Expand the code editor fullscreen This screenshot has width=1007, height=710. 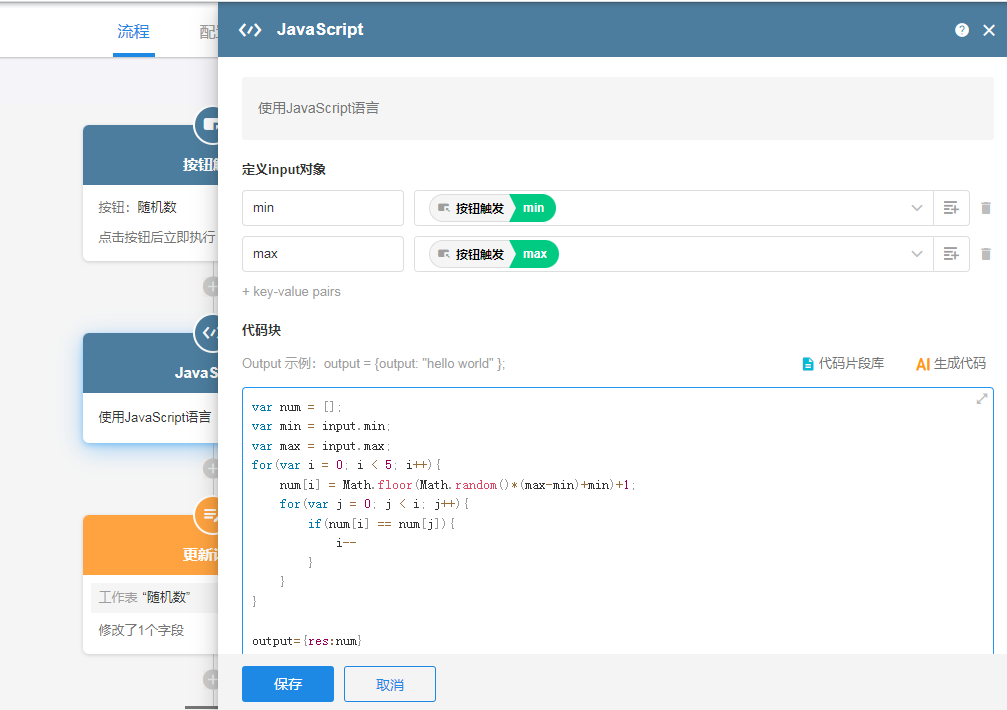pyautogui.click(x=982, y=399)
